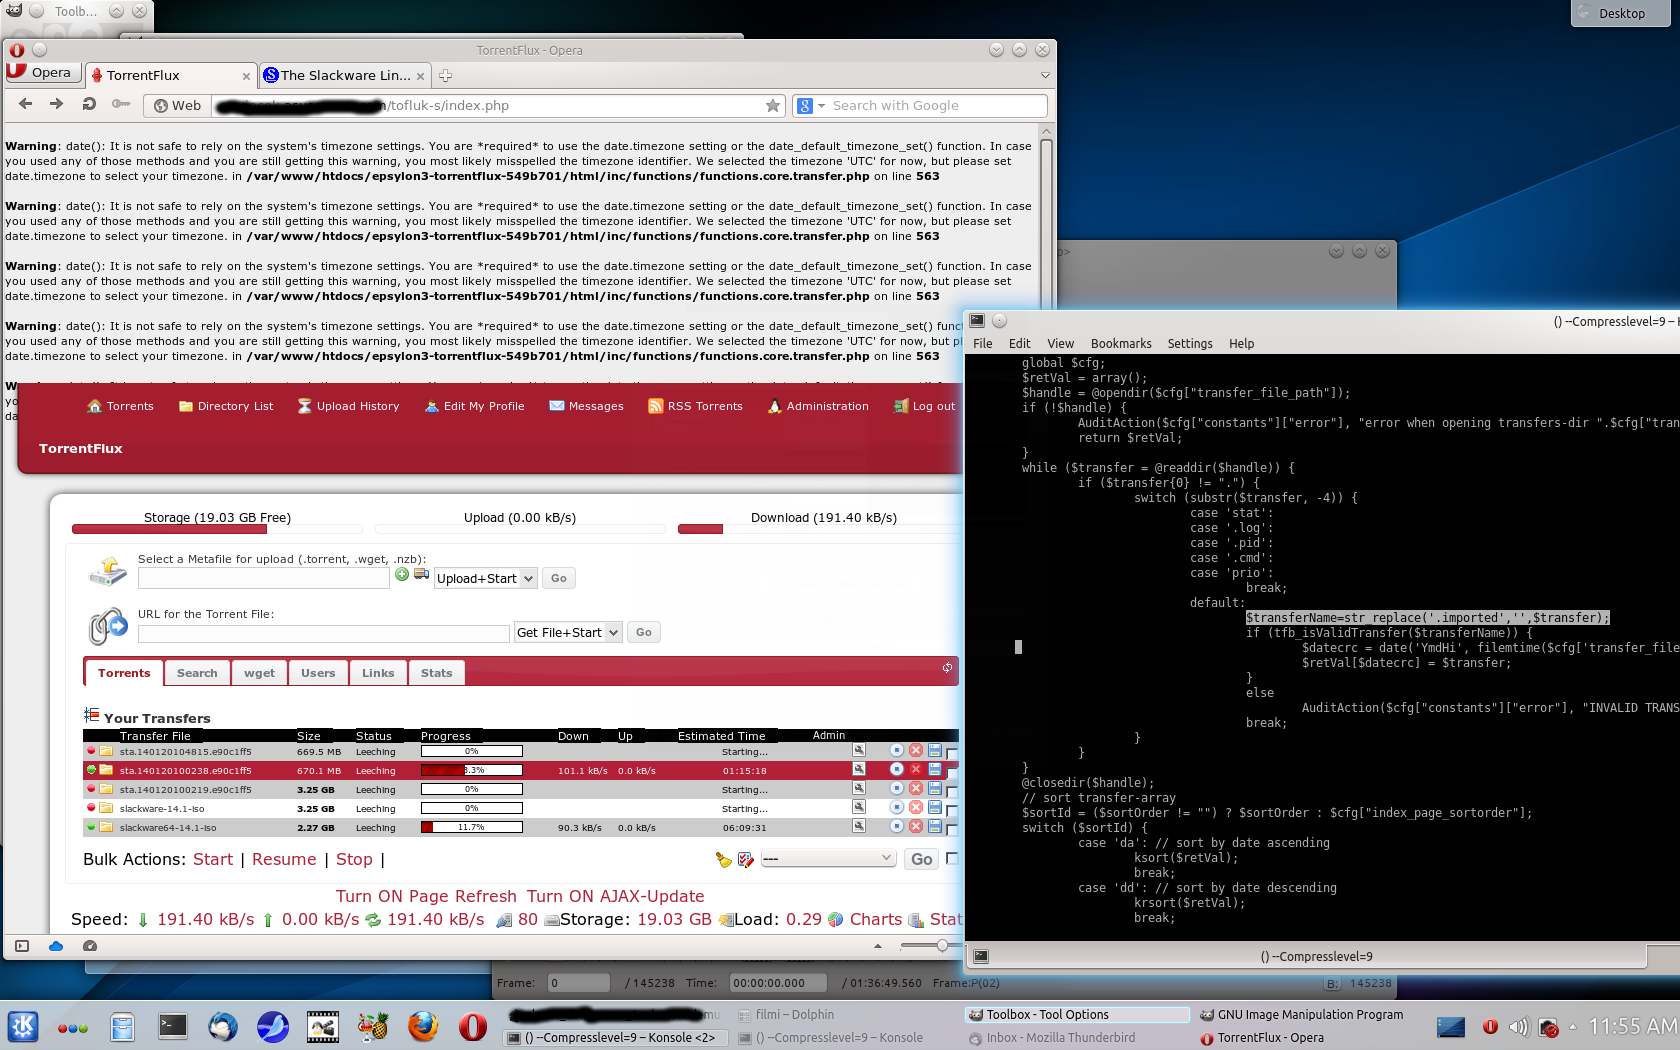Delete the sta.140120100219 transfer

[915, 788]
